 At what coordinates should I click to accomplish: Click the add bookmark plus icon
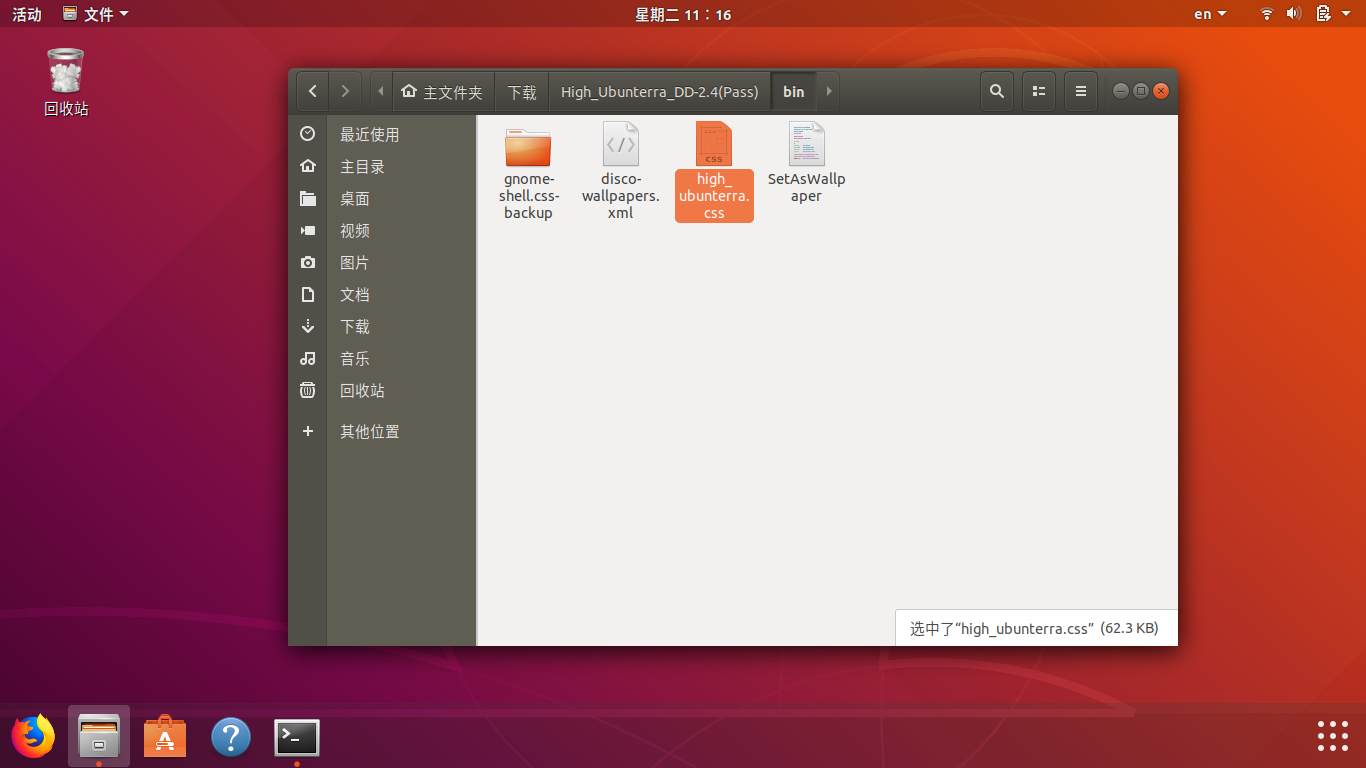pos(307,430)
